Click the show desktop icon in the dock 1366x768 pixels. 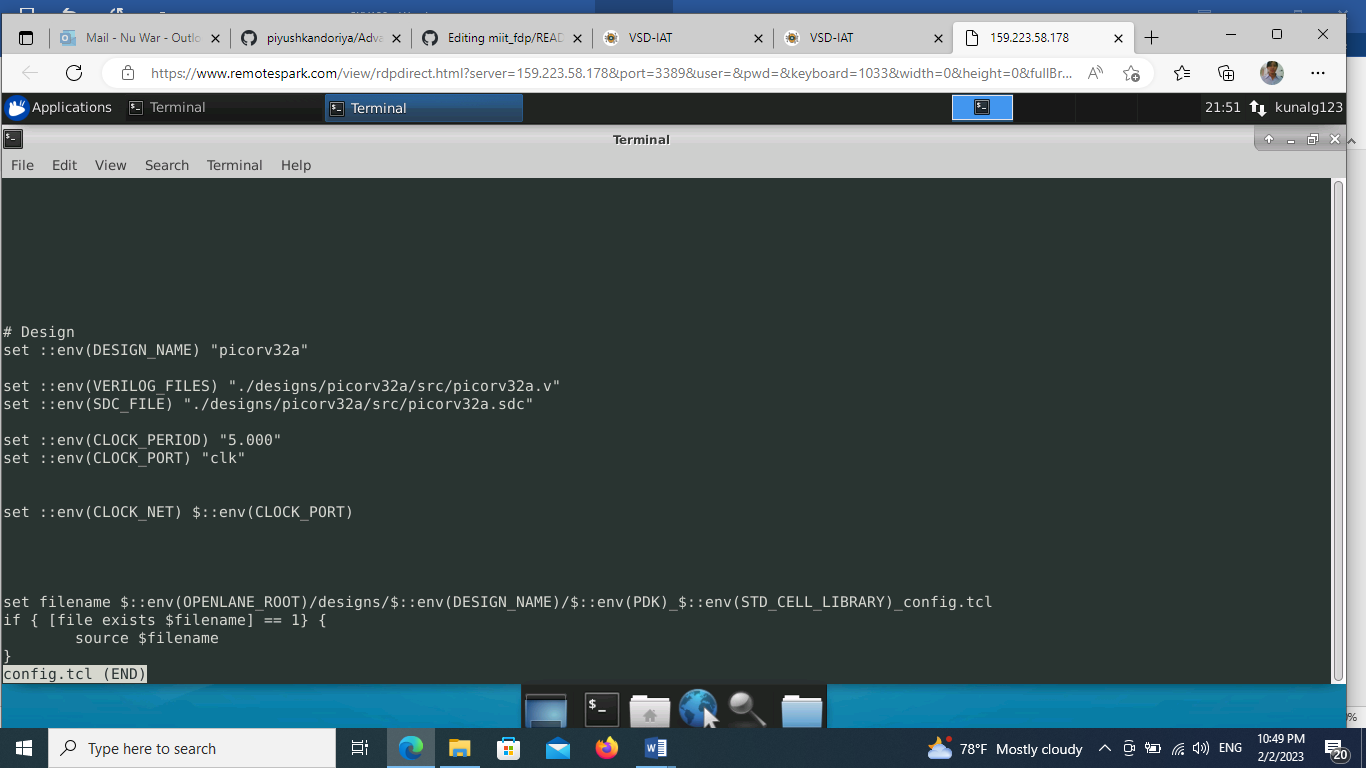coord(544,708)
